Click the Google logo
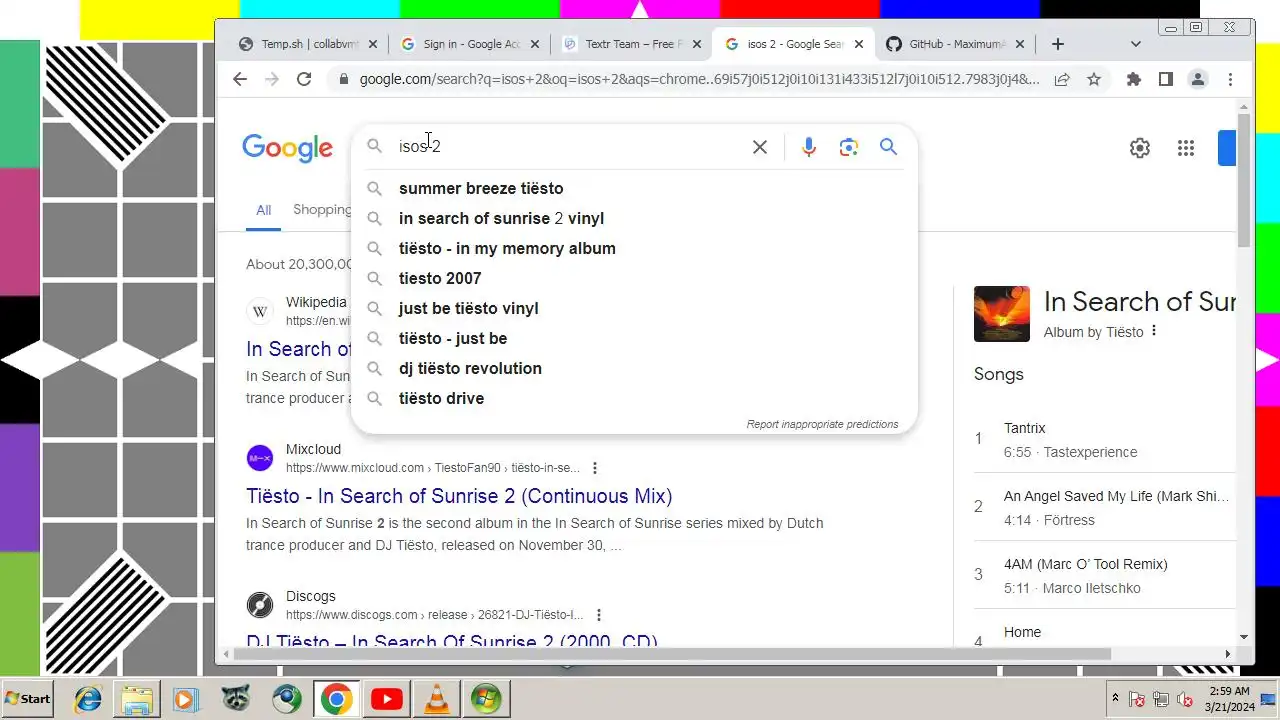 (287, 148)
